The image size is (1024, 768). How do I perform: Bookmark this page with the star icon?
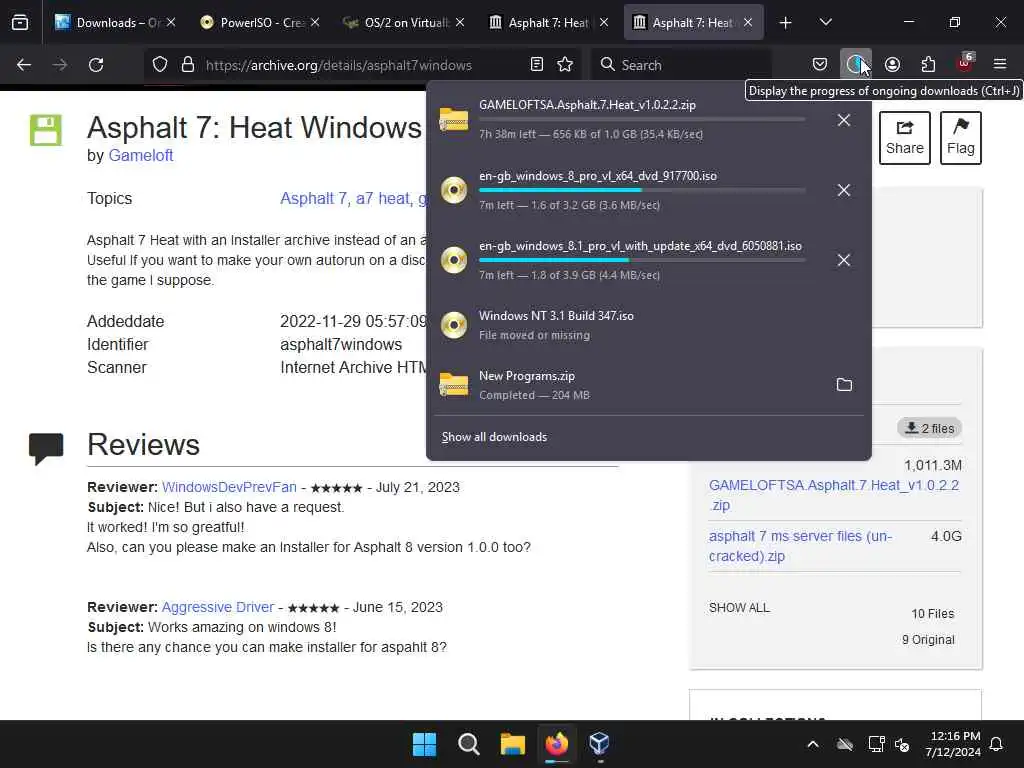(x=566, y=65)
